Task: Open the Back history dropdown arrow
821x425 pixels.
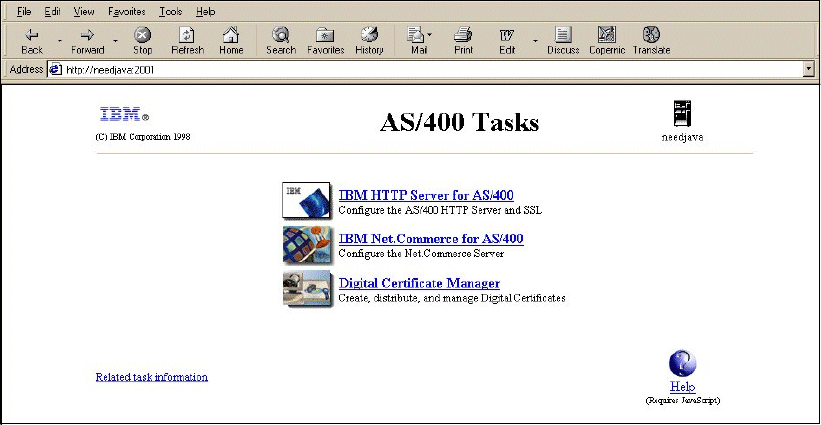Action: (59, 41)
